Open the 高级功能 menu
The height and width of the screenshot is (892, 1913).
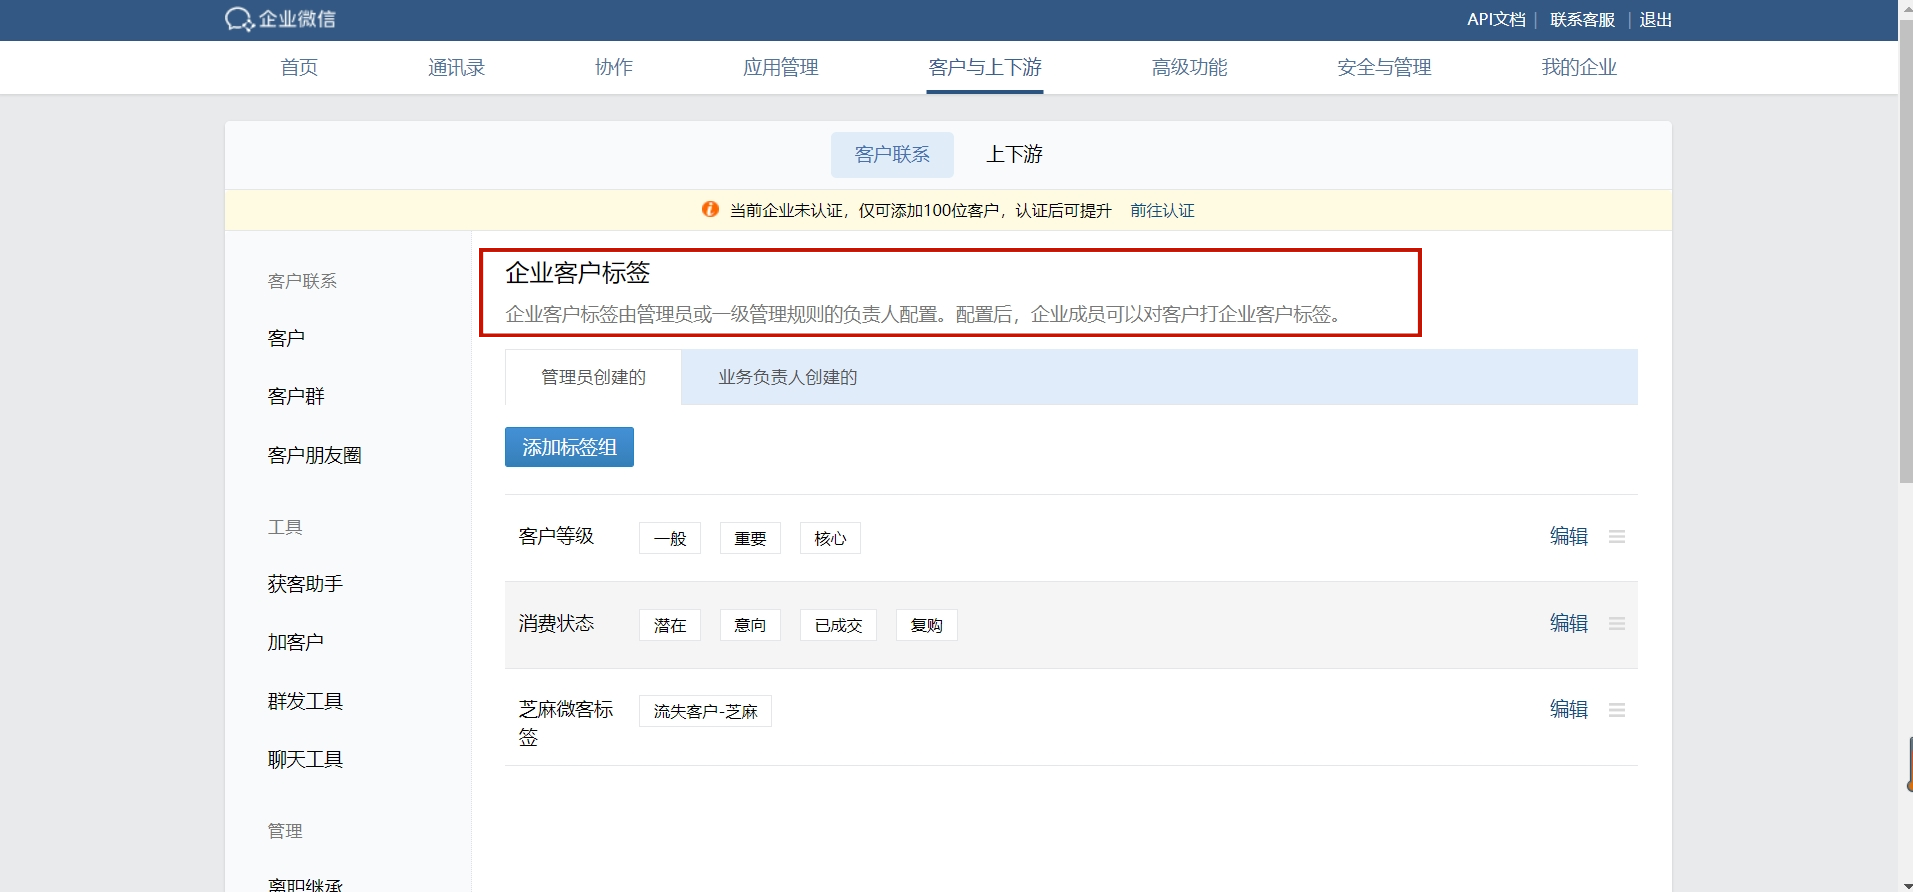(1189, 67)
